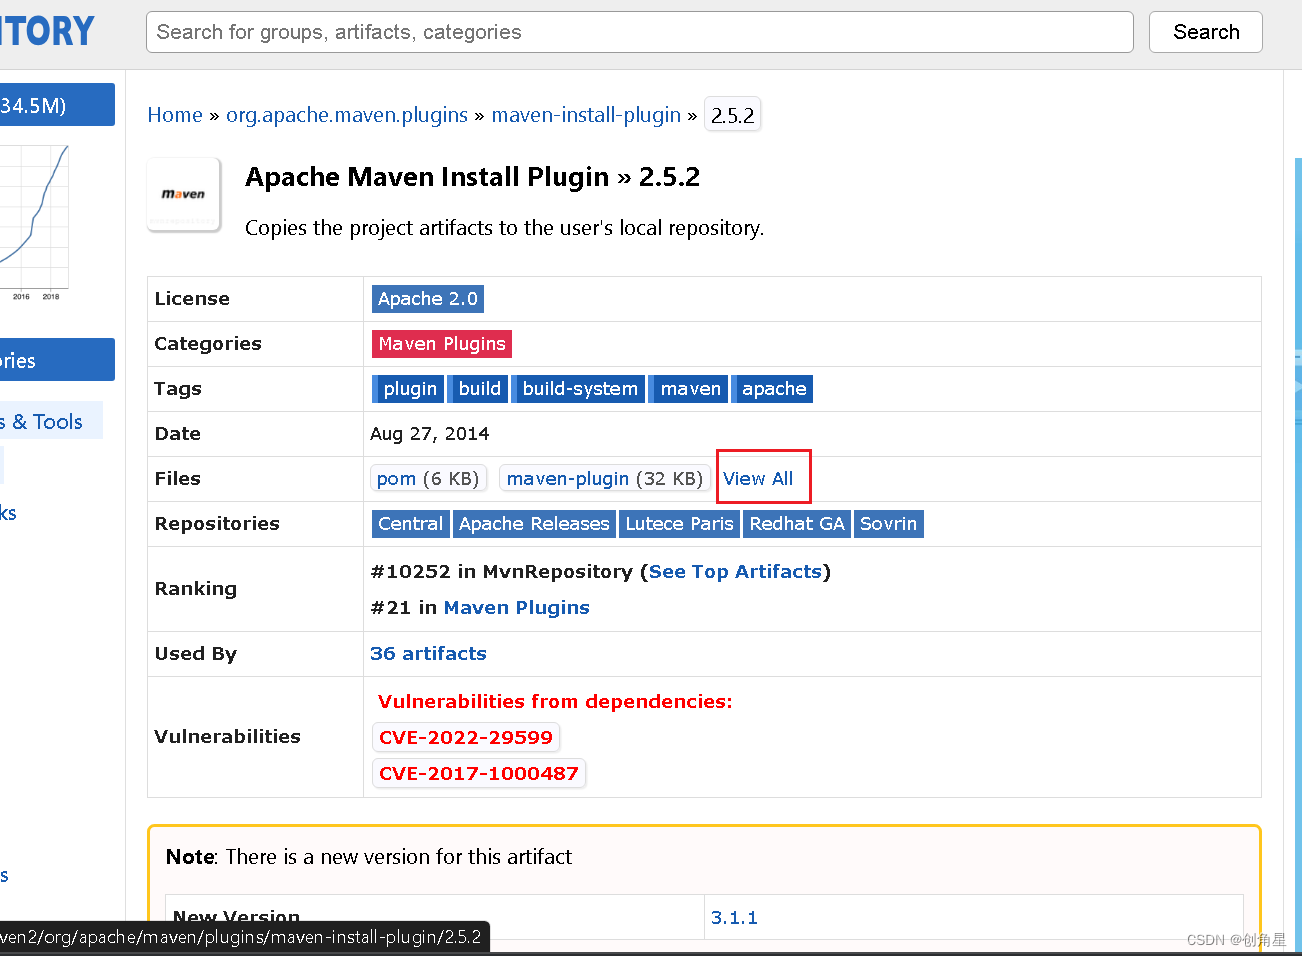Open the CVE-2022-29599 vulnerability details

(466, 737)
